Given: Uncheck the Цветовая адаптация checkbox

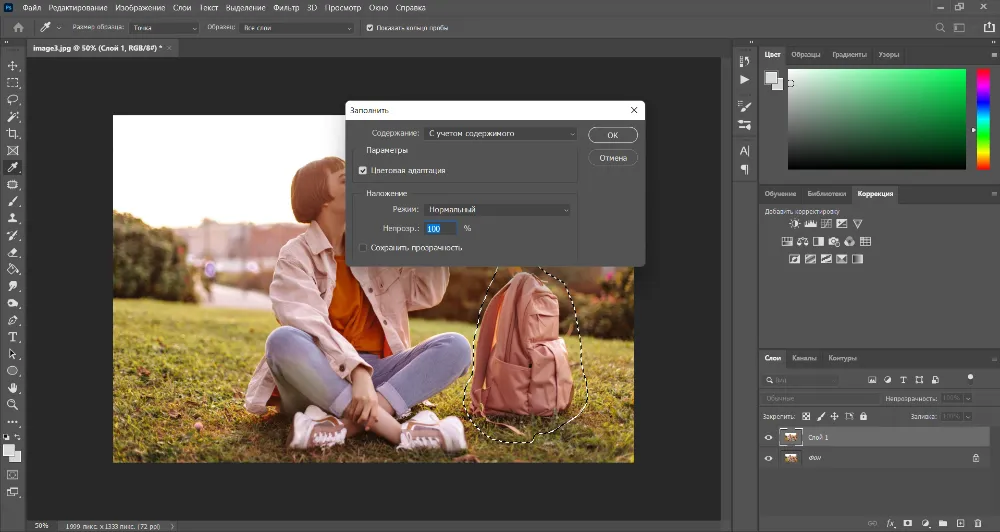Looking at the screenshot, I should tap(363, 171).
